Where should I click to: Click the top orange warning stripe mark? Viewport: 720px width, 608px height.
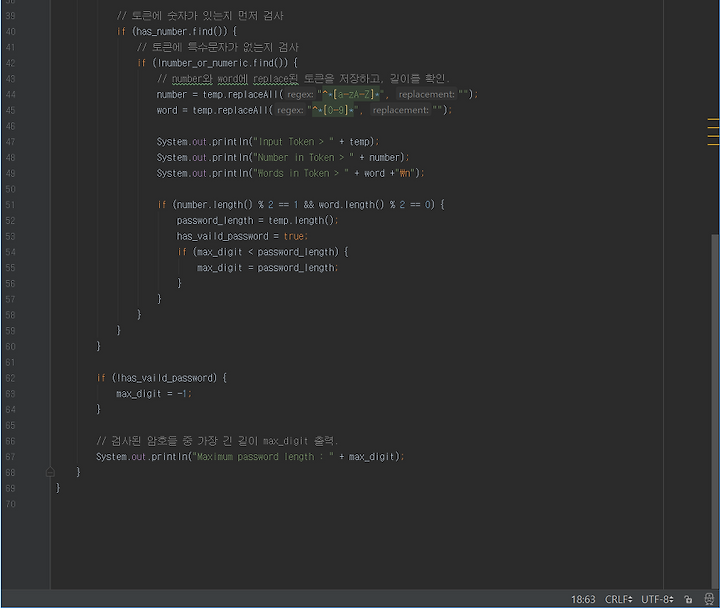point(713,119)
